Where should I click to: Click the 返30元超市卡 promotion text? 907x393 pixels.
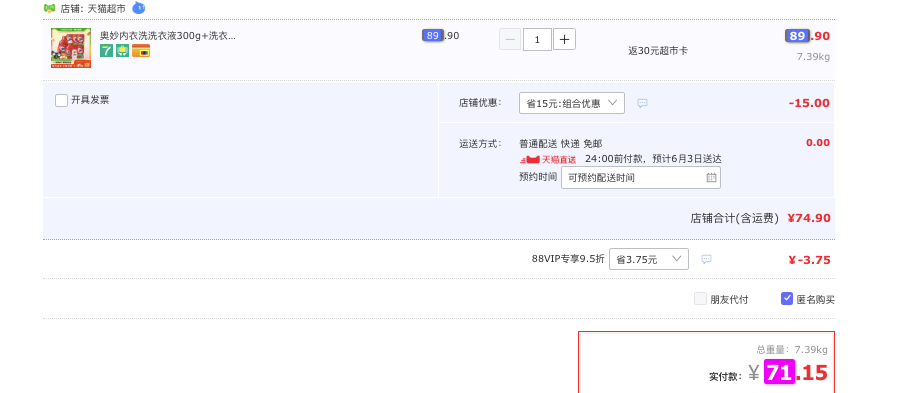[658, 51]
